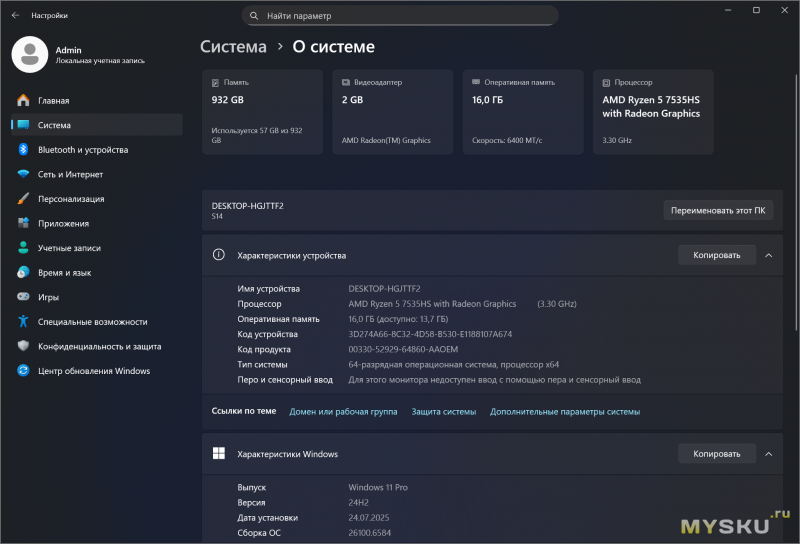
Task: Click the Admin local account name
Action: [x=68, y=50]
